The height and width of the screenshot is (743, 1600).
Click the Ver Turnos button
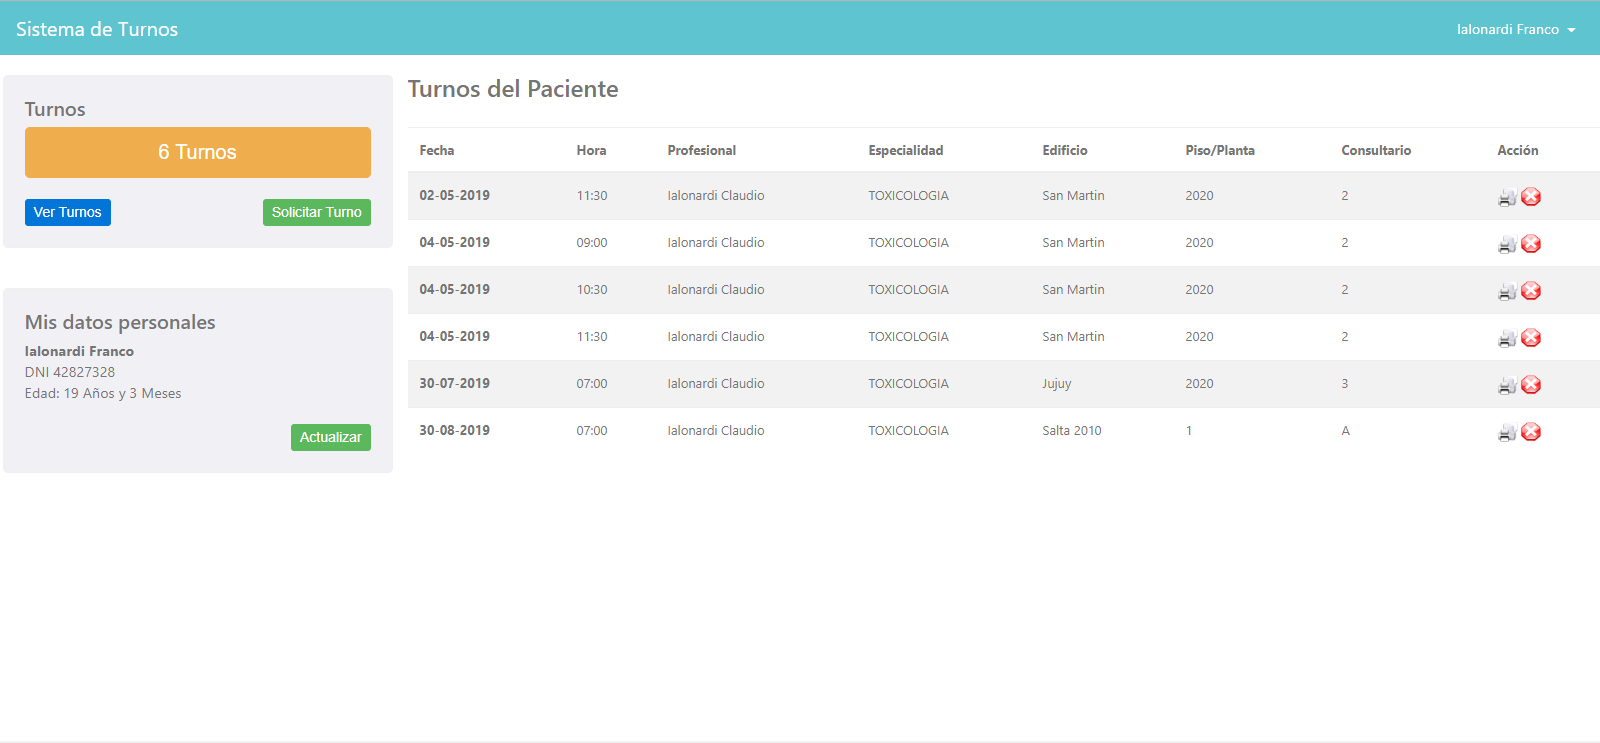pos(68,212)
